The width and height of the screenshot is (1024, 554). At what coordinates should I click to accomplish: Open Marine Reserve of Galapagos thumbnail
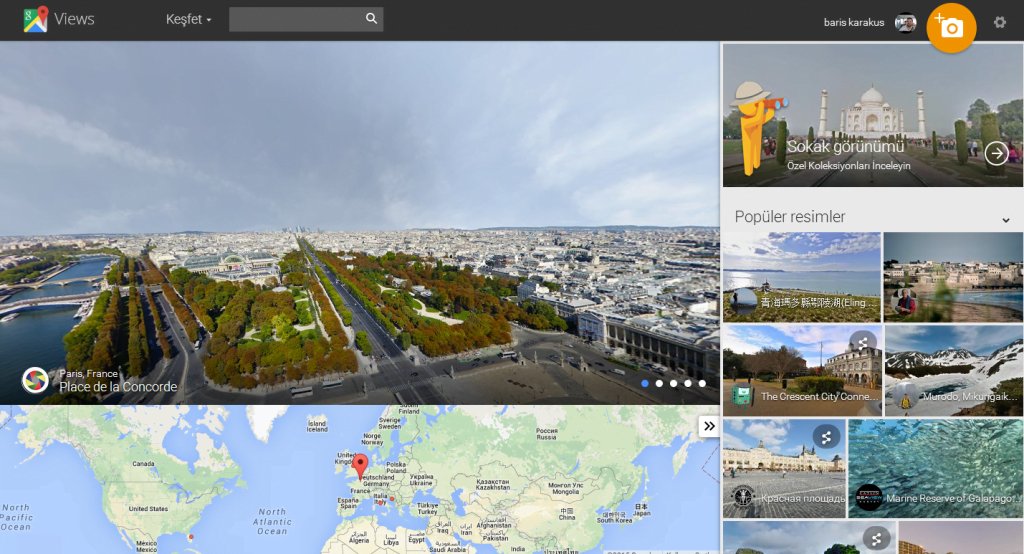[x=936, y=468]
